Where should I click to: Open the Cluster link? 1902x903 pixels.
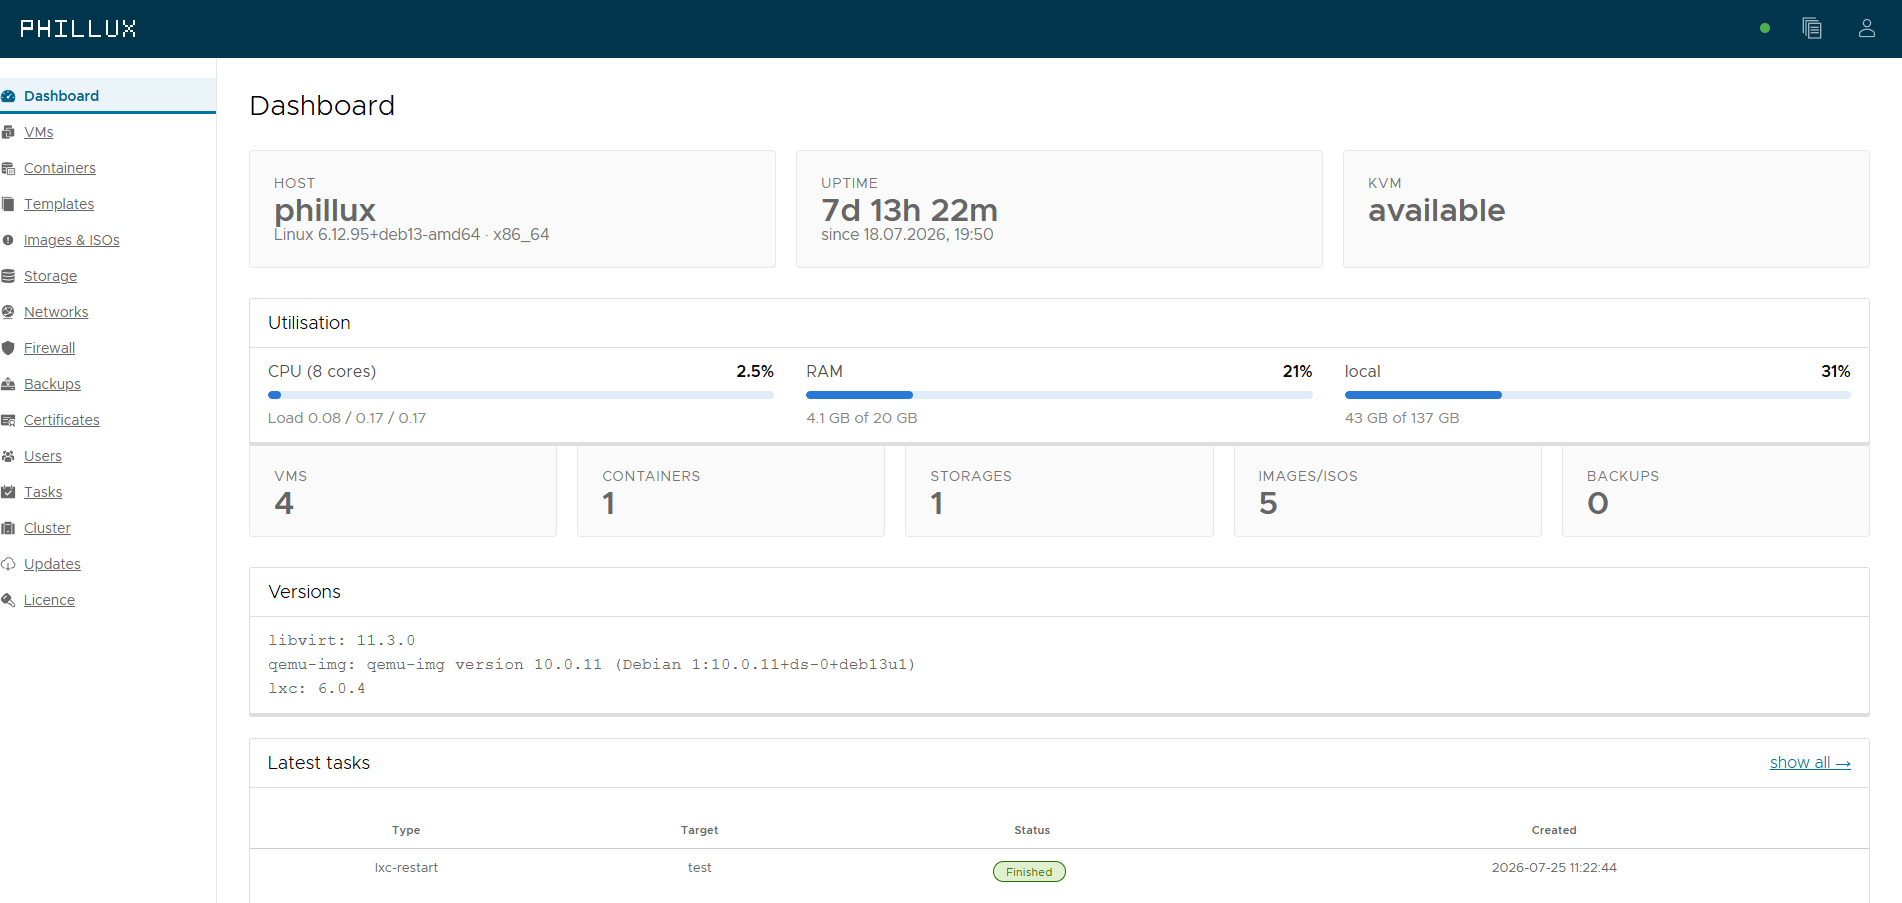coord(47,528)
